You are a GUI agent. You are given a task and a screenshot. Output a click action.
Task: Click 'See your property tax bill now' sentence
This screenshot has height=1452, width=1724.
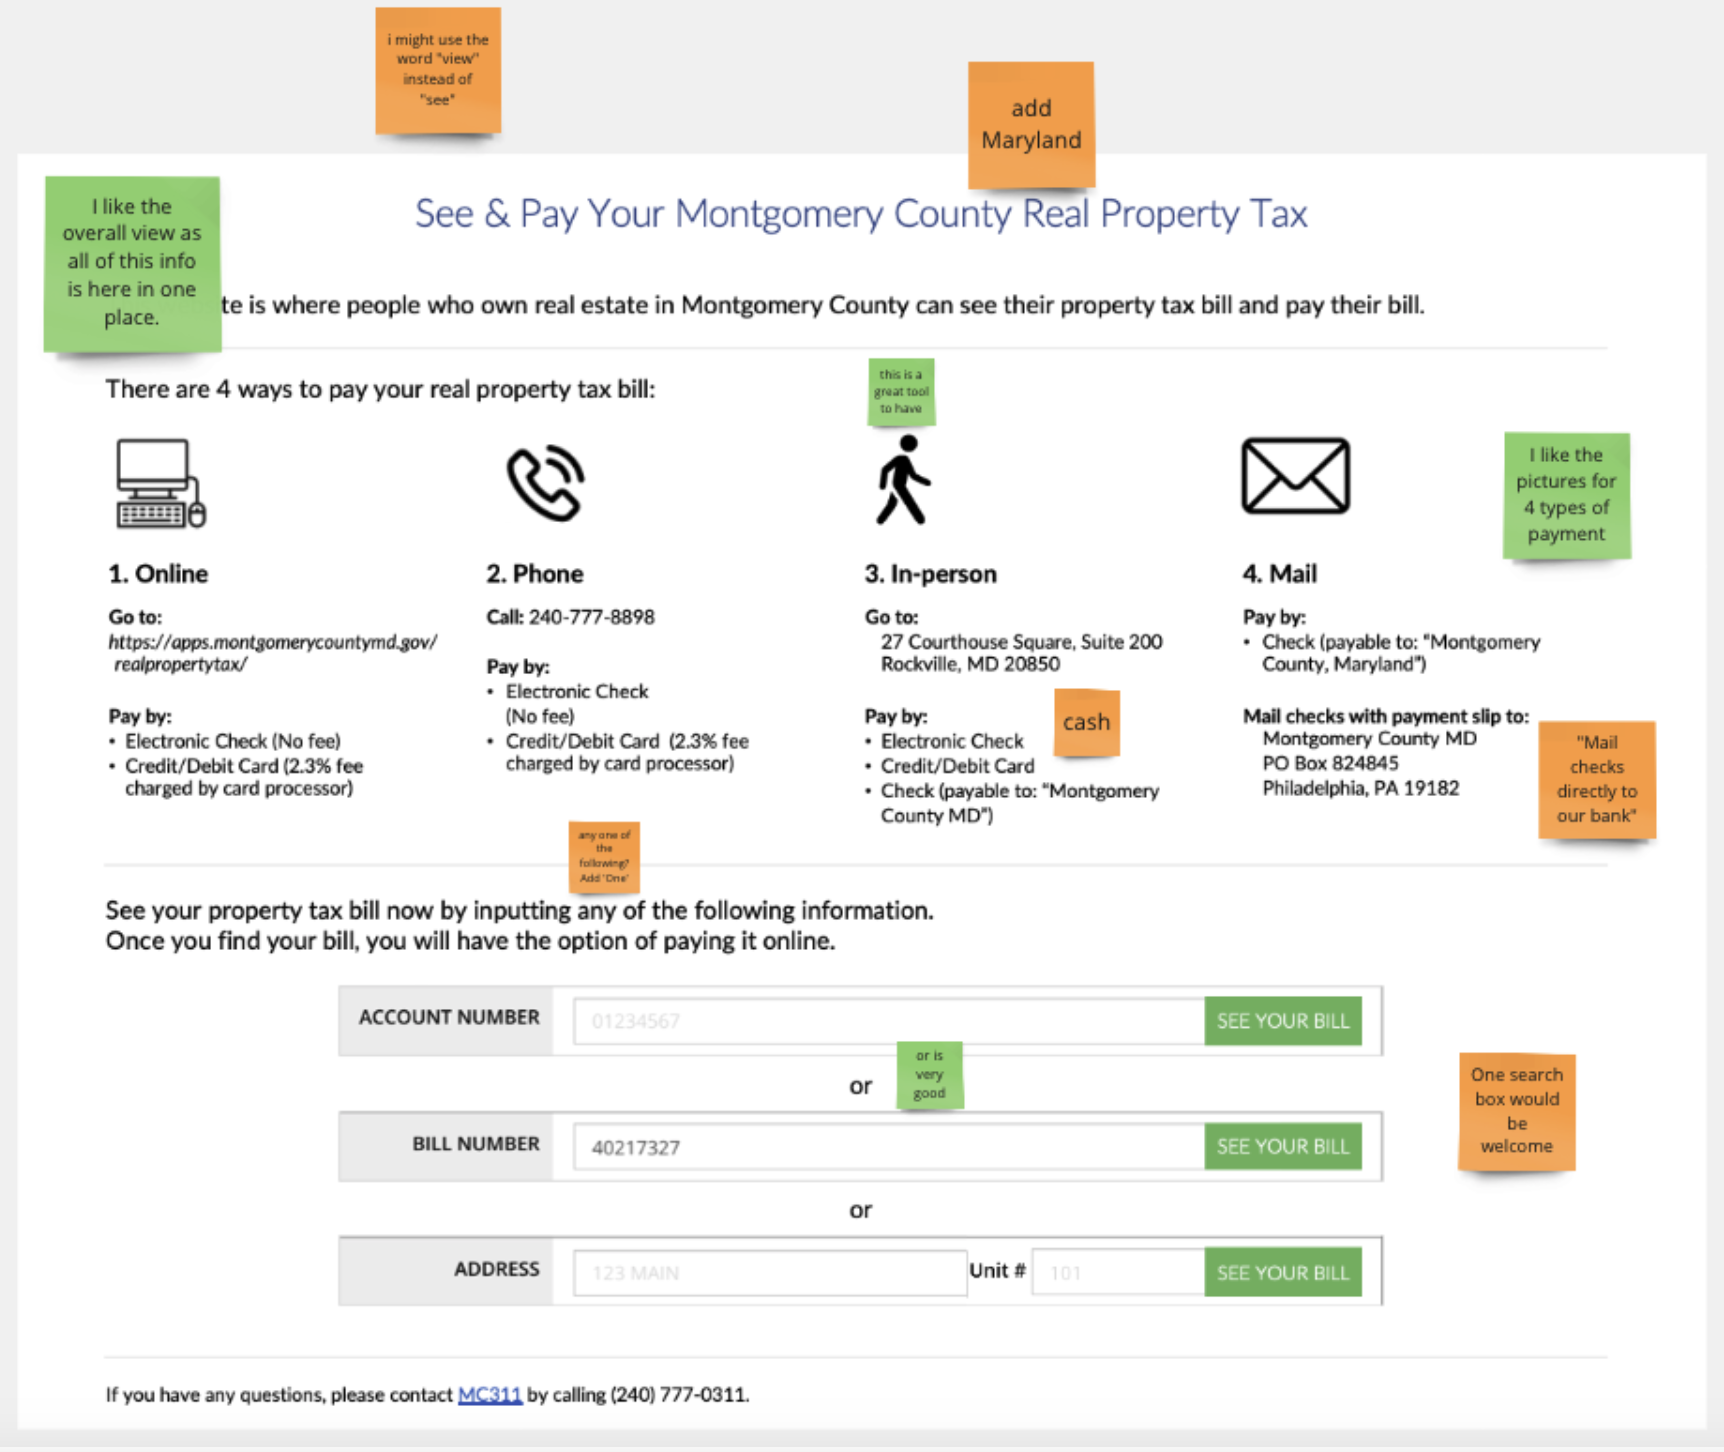519,911
